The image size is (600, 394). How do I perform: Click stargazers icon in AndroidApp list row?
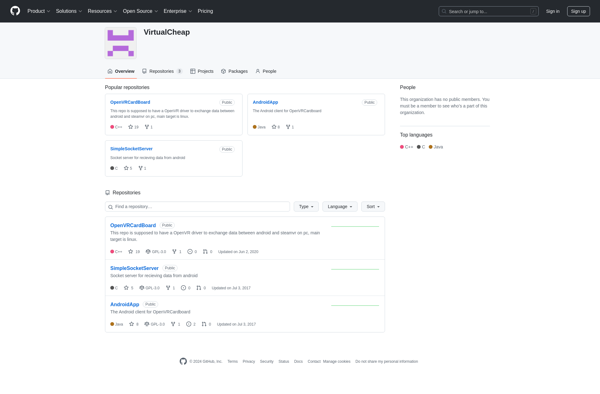(x=132, y=324)
